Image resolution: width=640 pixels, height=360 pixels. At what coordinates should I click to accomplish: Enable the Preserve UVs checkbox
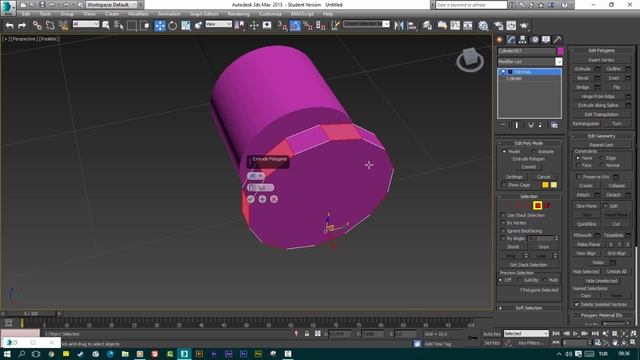[x=579, y=177]
